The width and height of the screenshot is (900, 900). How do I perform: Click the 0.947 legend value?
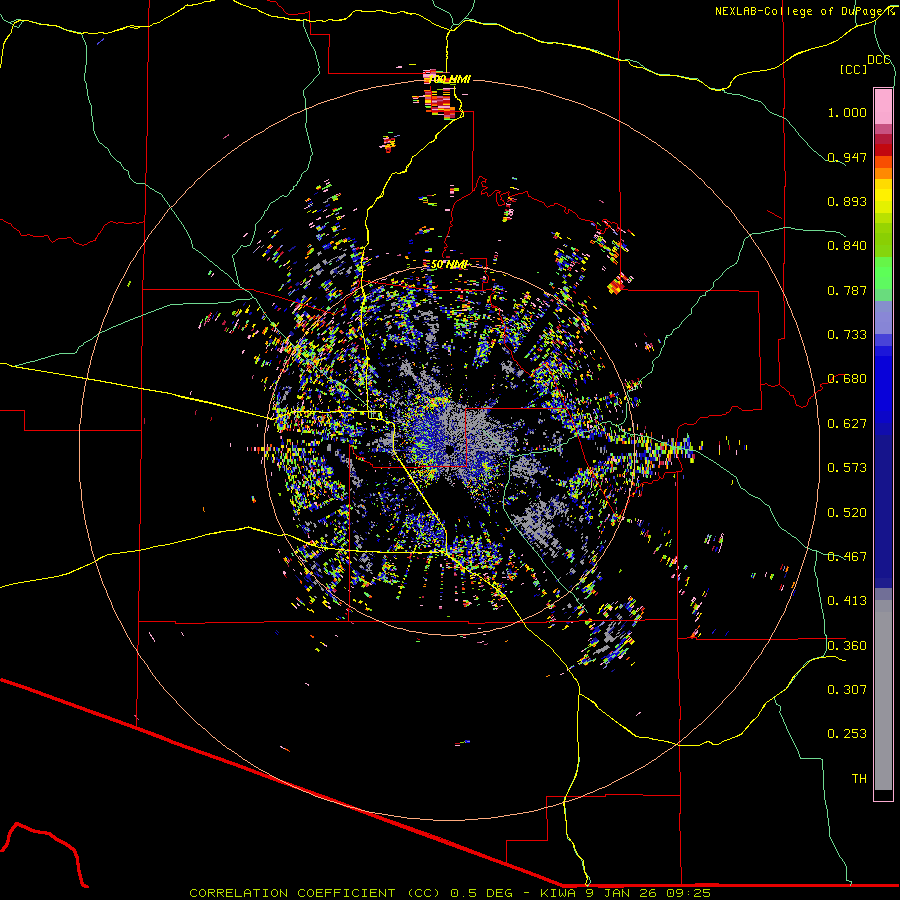(x=847, y=157)
